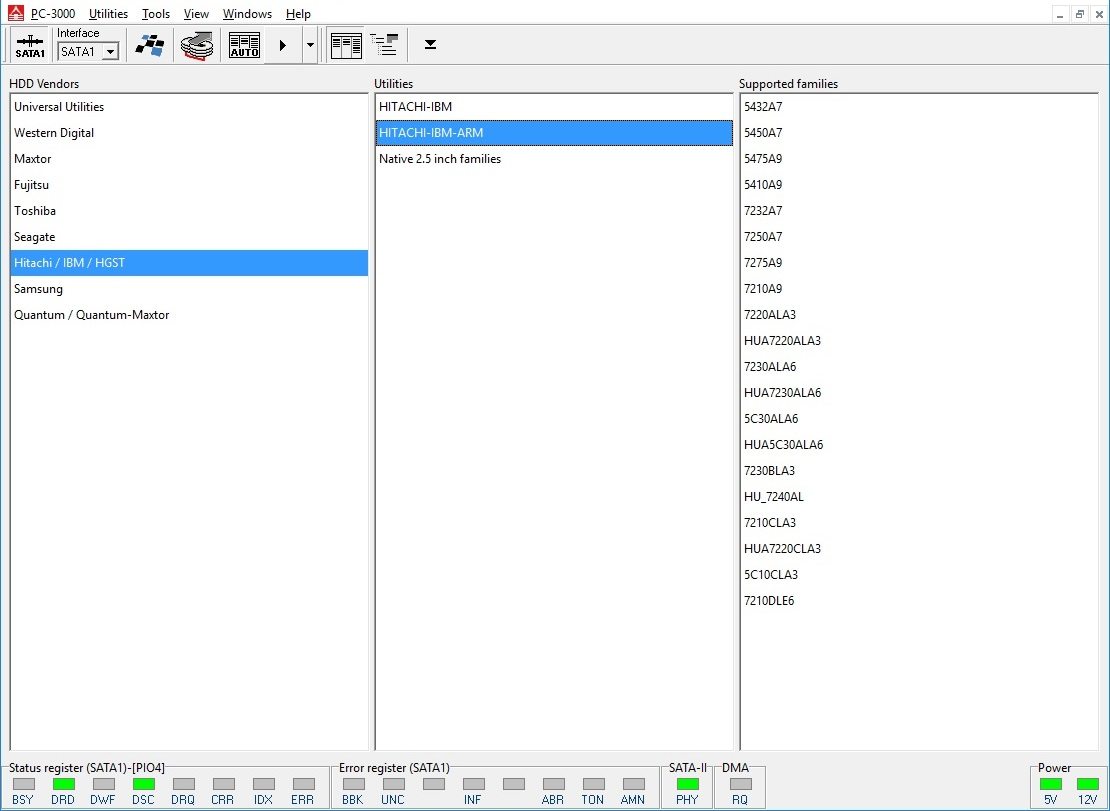The height and width of the screenshot is (811, 1110).
Task: Click the play arrow toolbar button
Action: pos(283,45)
